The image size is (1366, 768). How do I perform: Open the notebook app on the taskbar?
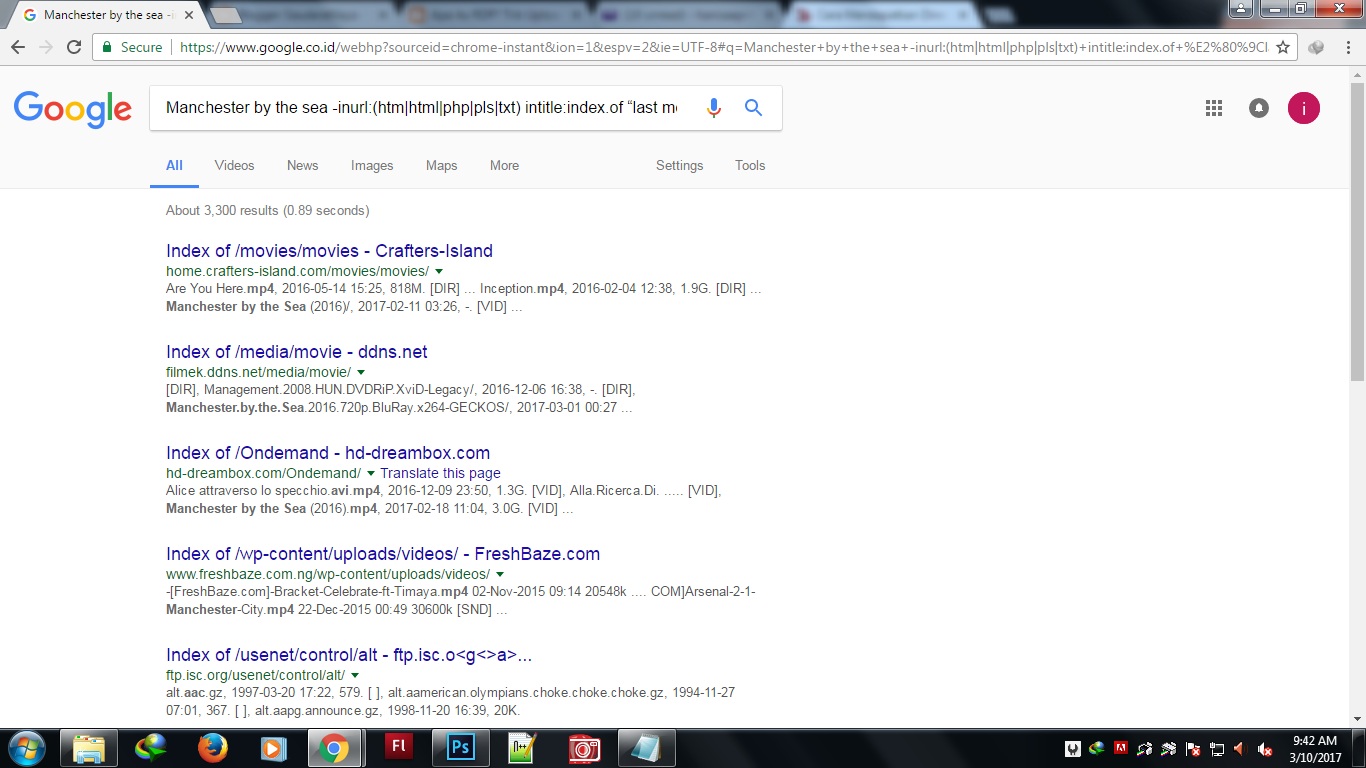(647, 748)
